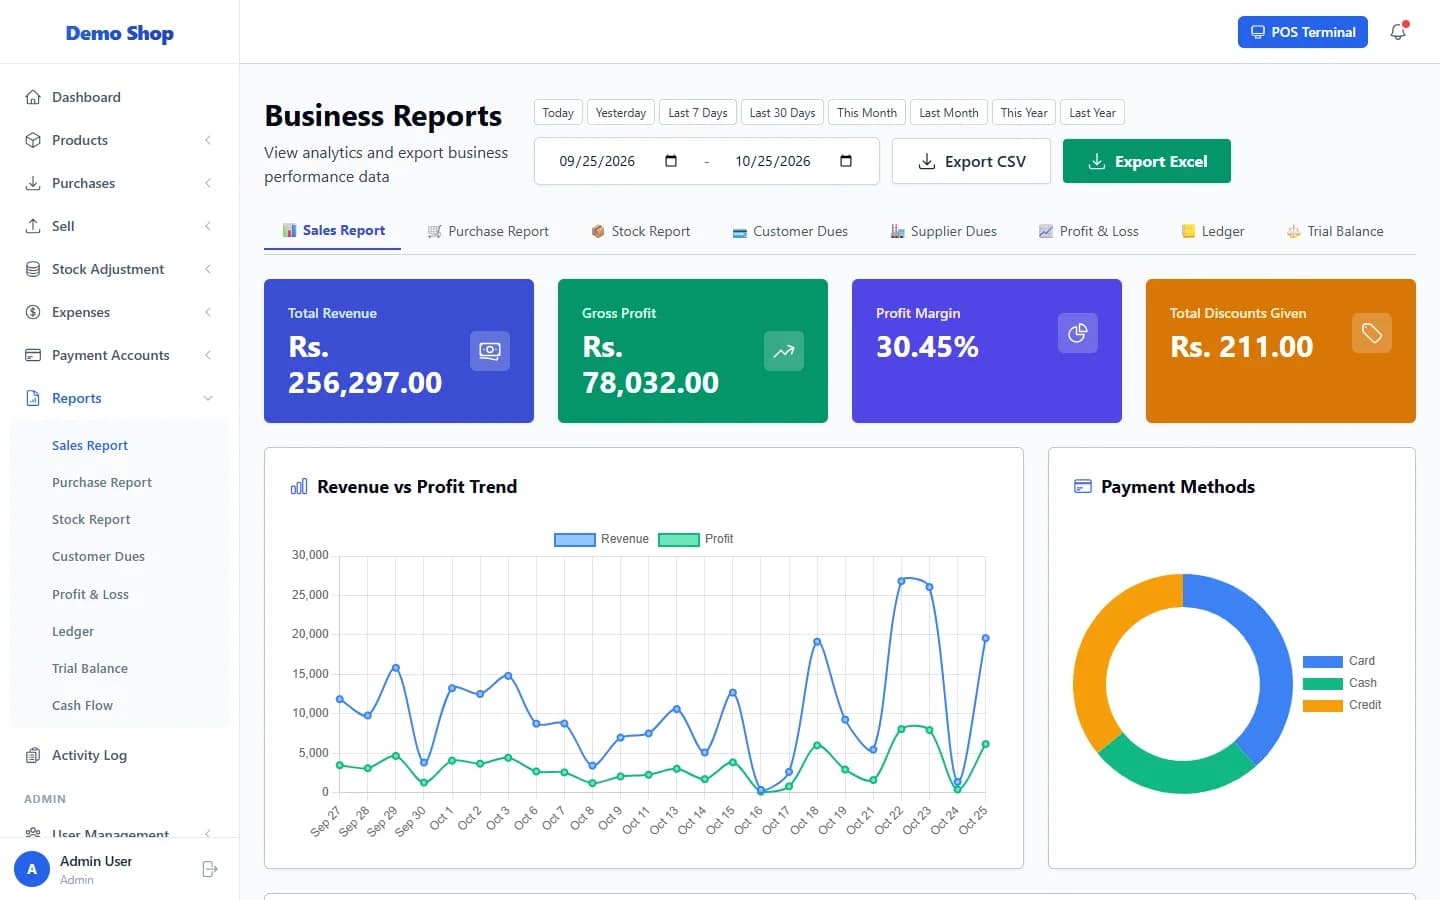Image resolution: width=1440 pixels, height=900 pixels.
Task: Click the Dashboard home icon
Action: (33, 97)
